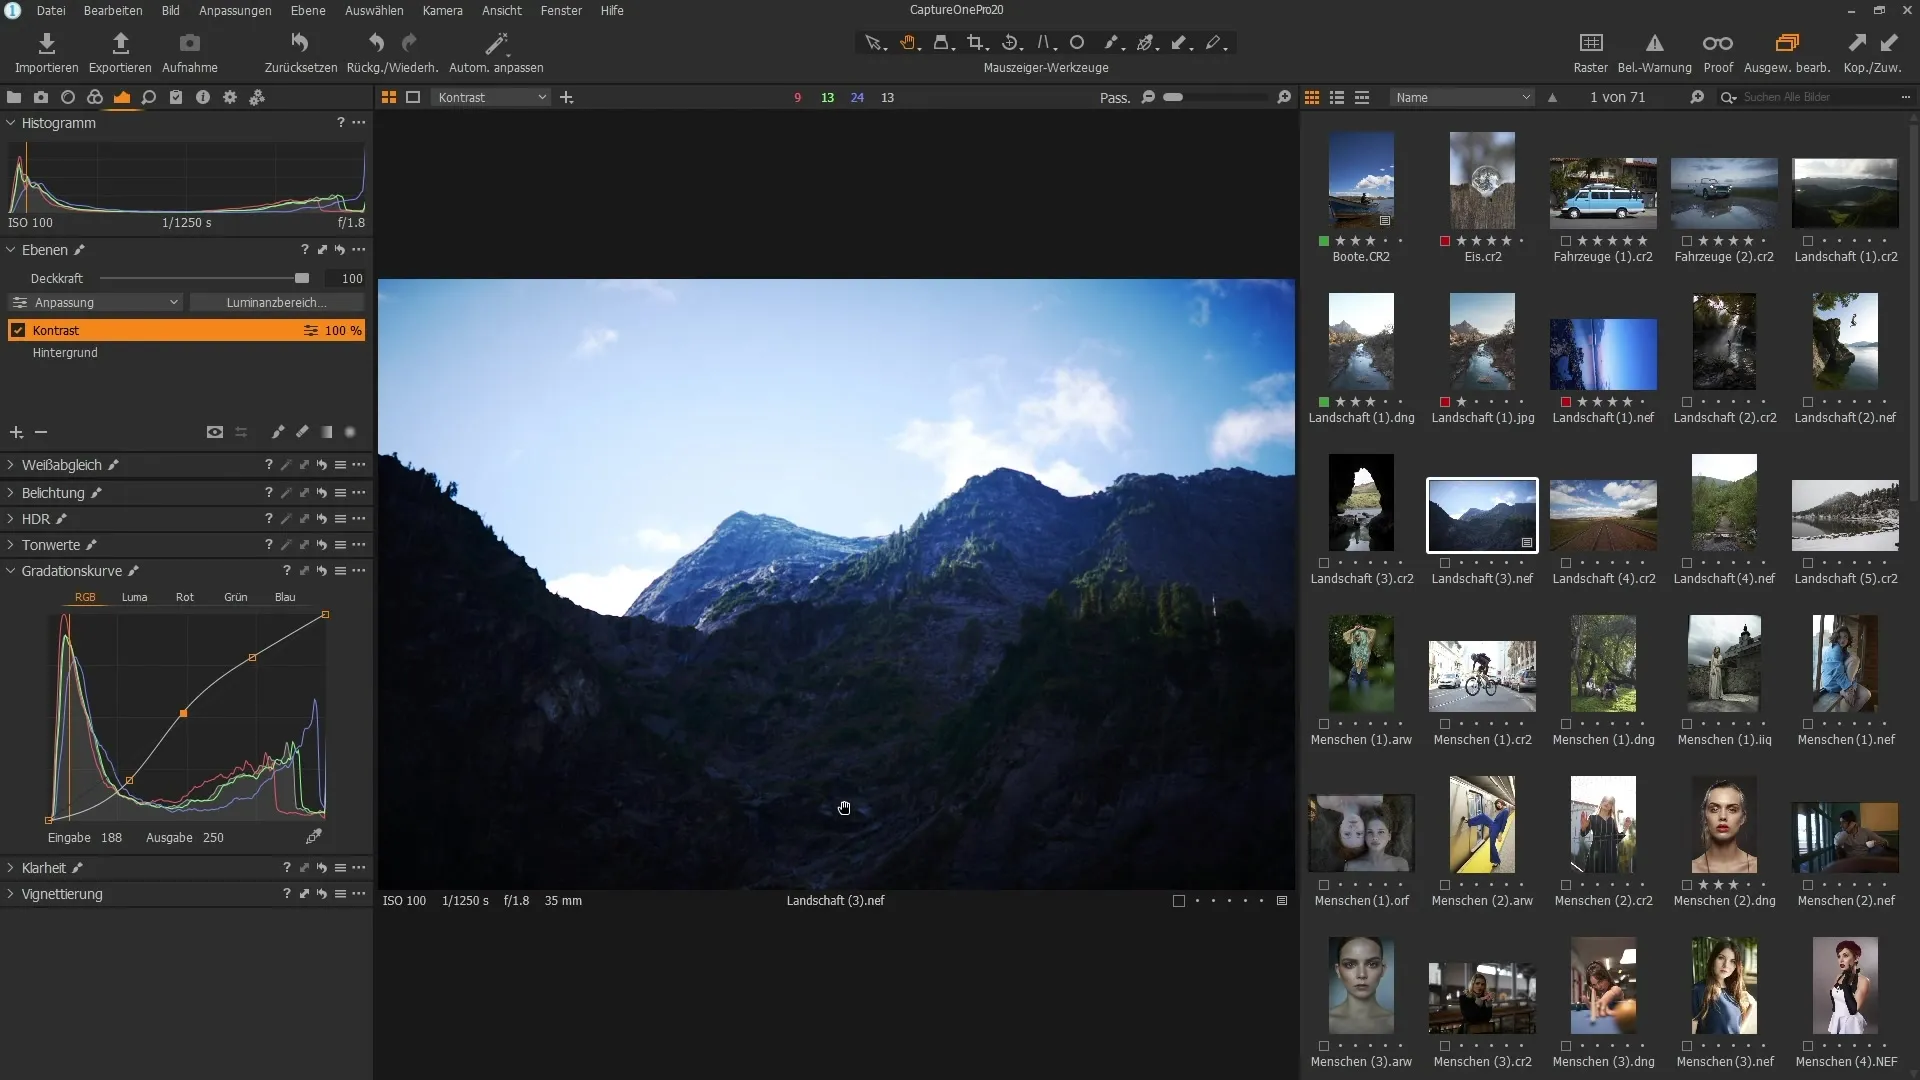Image resolution: width=1920 pixels, height=1080 pixels.
Task: Collapse the Ebenen panel
Action: [10, 250]
